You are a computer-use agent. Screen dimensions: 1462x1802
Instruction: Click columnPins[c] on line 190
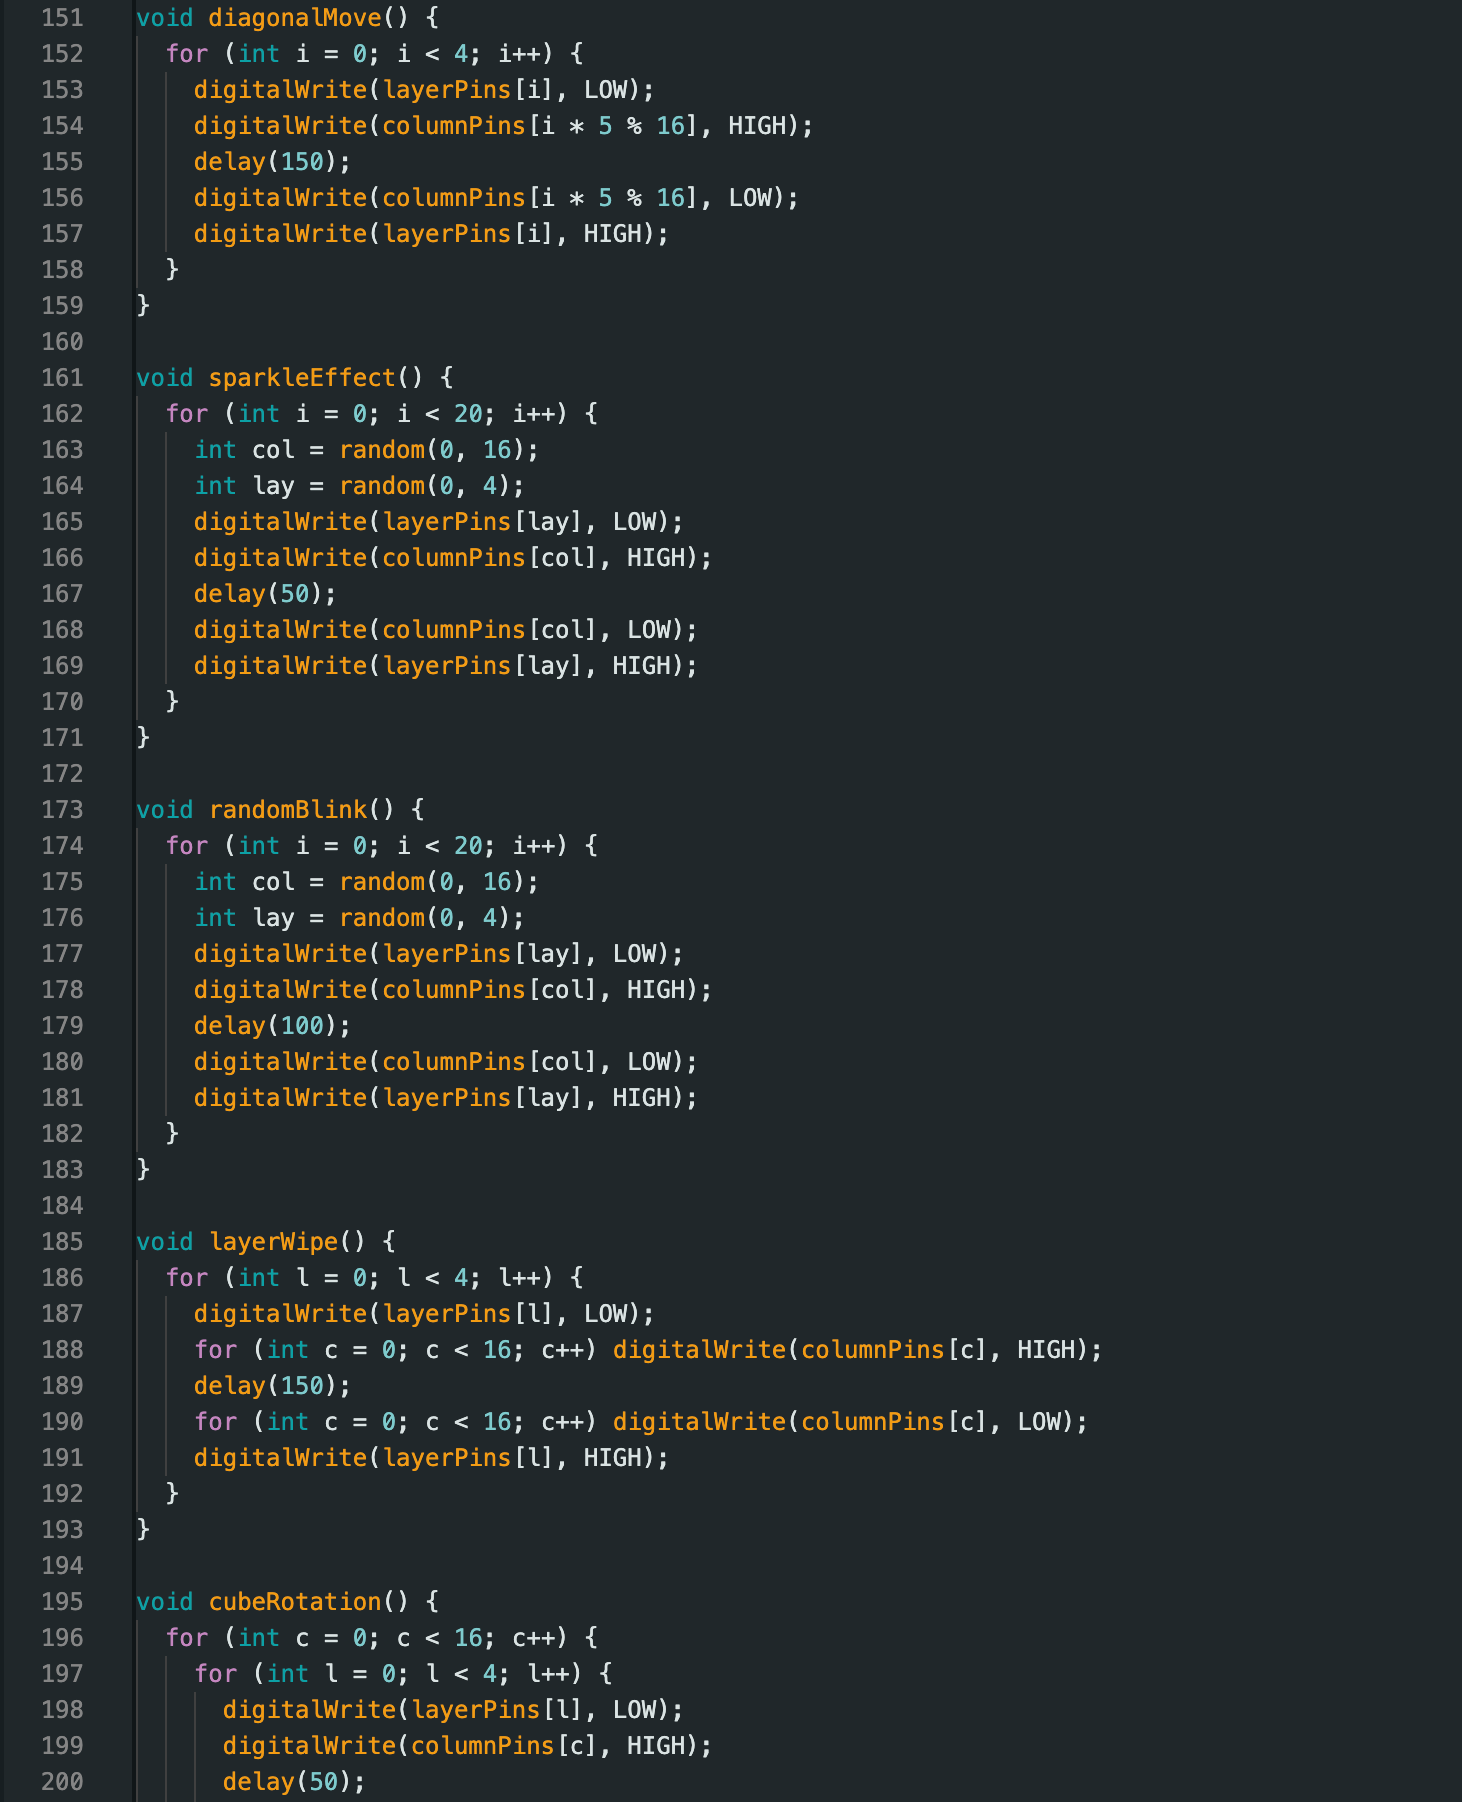tap(895, 1422)
